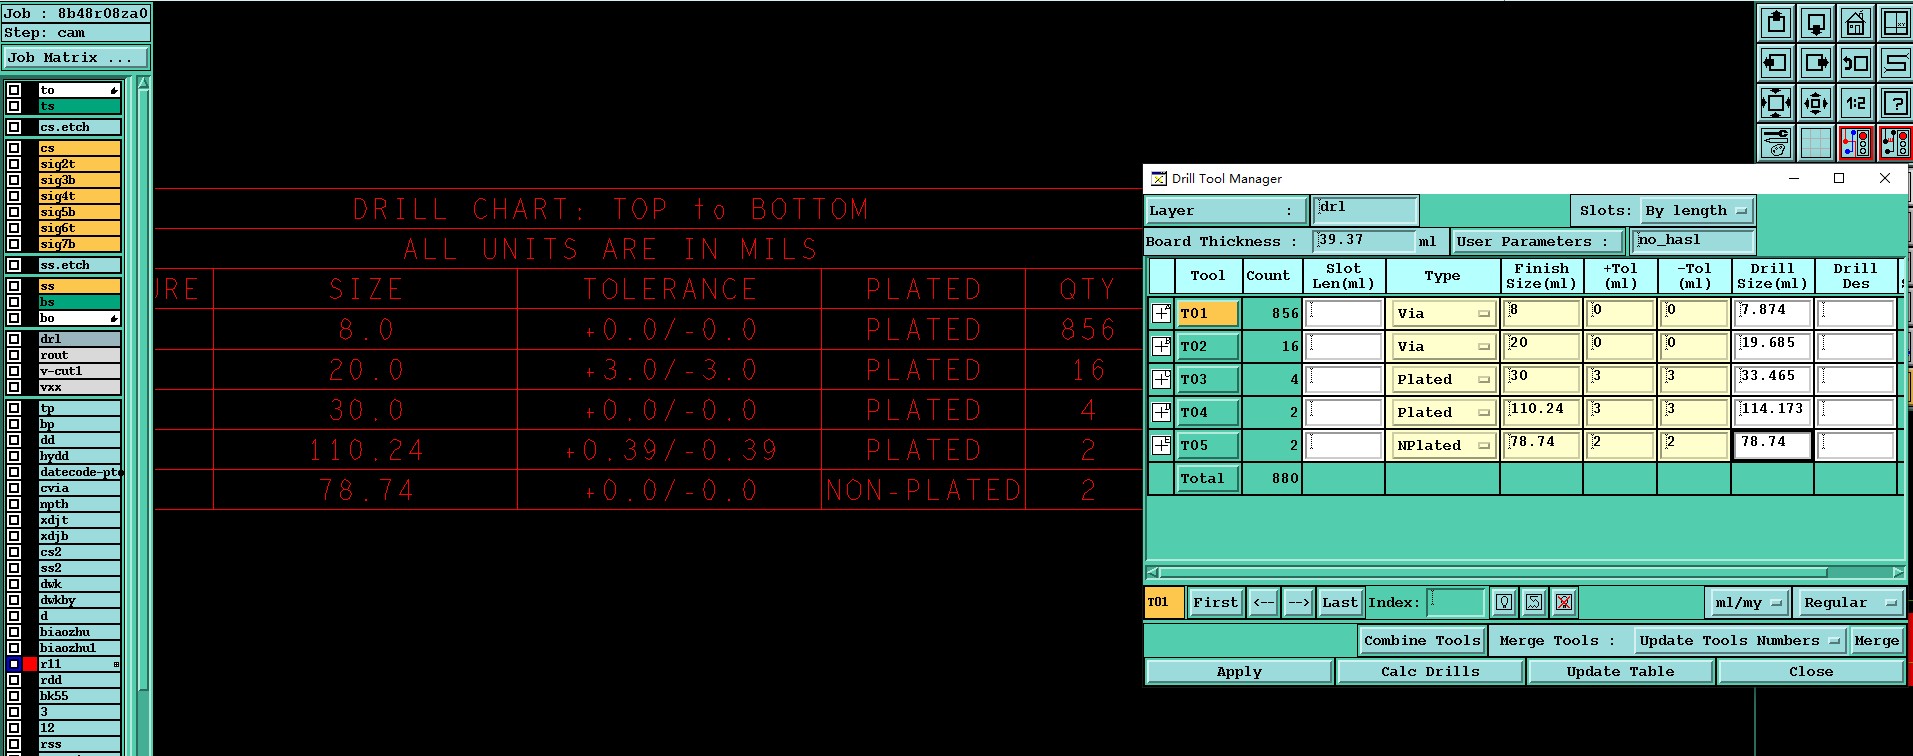Viewport: 1913px width, 756px height.
Task: Click the icon right of the bulb
Action: [1534, 602]
